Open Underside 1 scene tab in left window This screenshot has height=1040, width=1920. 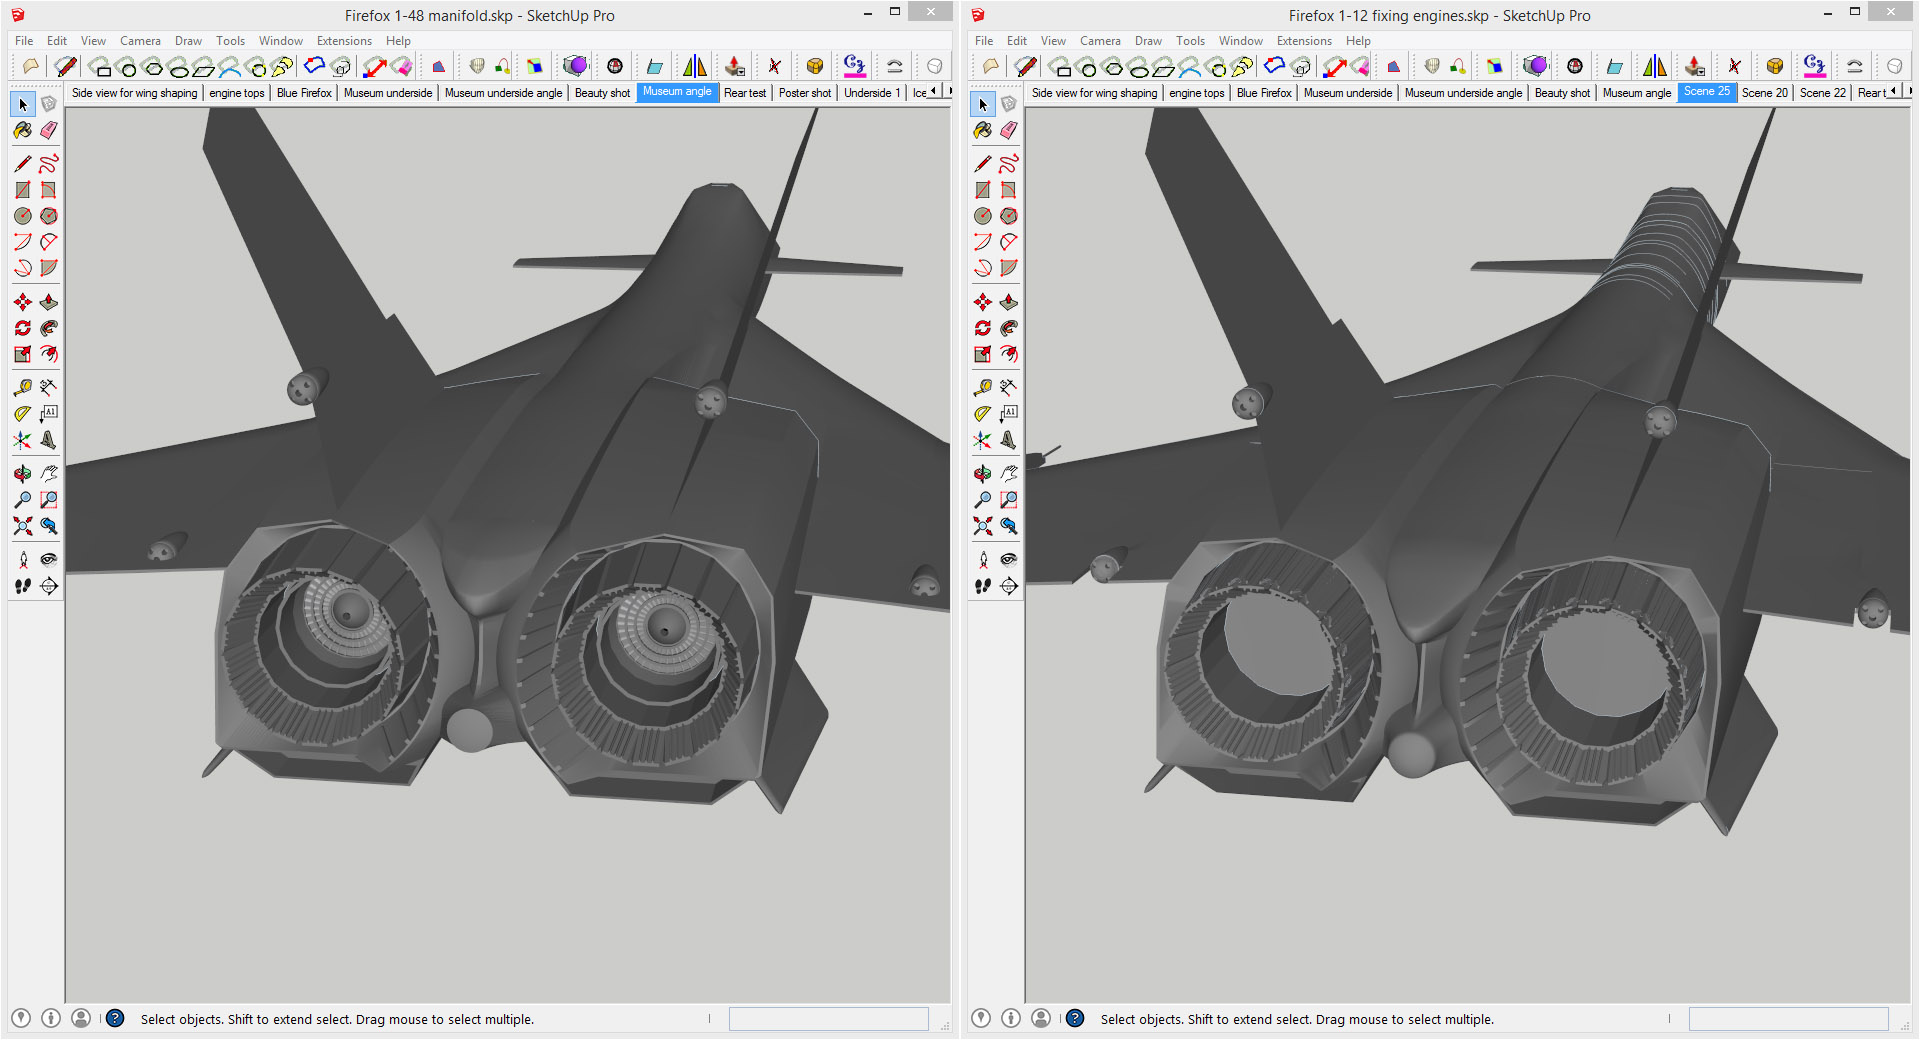(872, 93)
